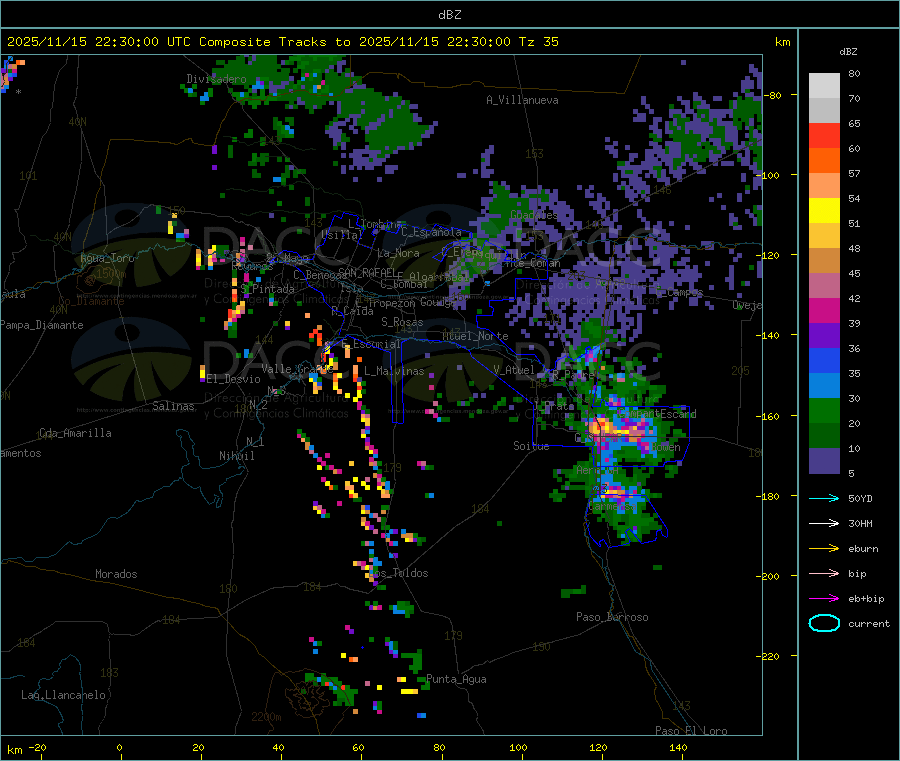Click the cyan 'current' ellipse legend symbol
Screen dimensions: 900x761
(824, 623)
